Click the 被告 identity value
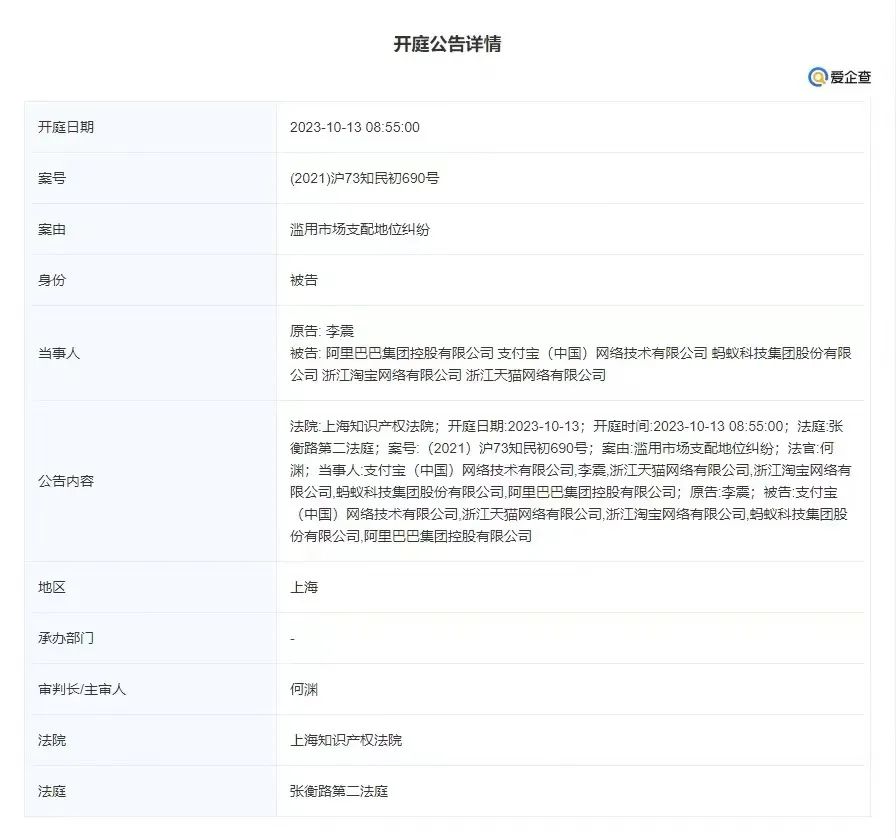Viewport: 896px width, 838px height. [x=303, y=280]
